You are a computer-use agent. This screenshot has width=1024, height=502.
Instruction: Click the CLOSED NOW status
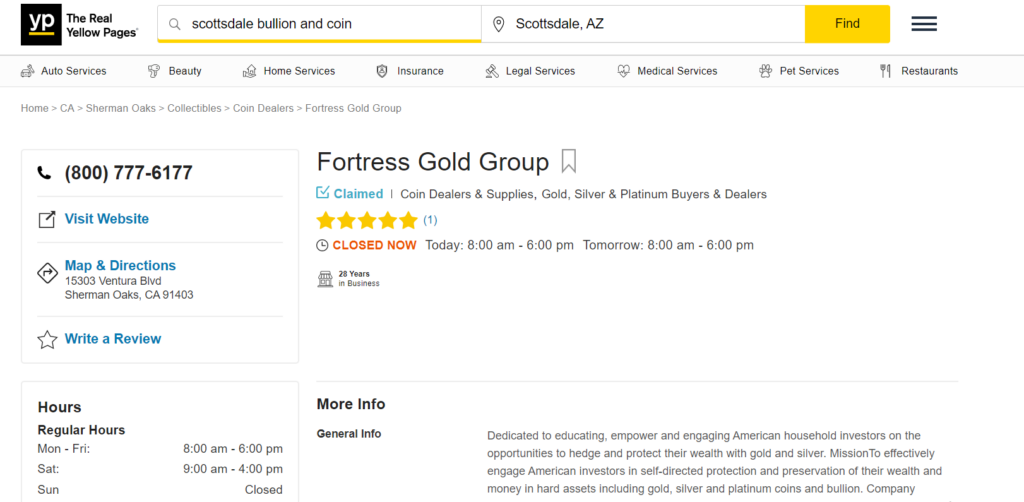point(374,245)
